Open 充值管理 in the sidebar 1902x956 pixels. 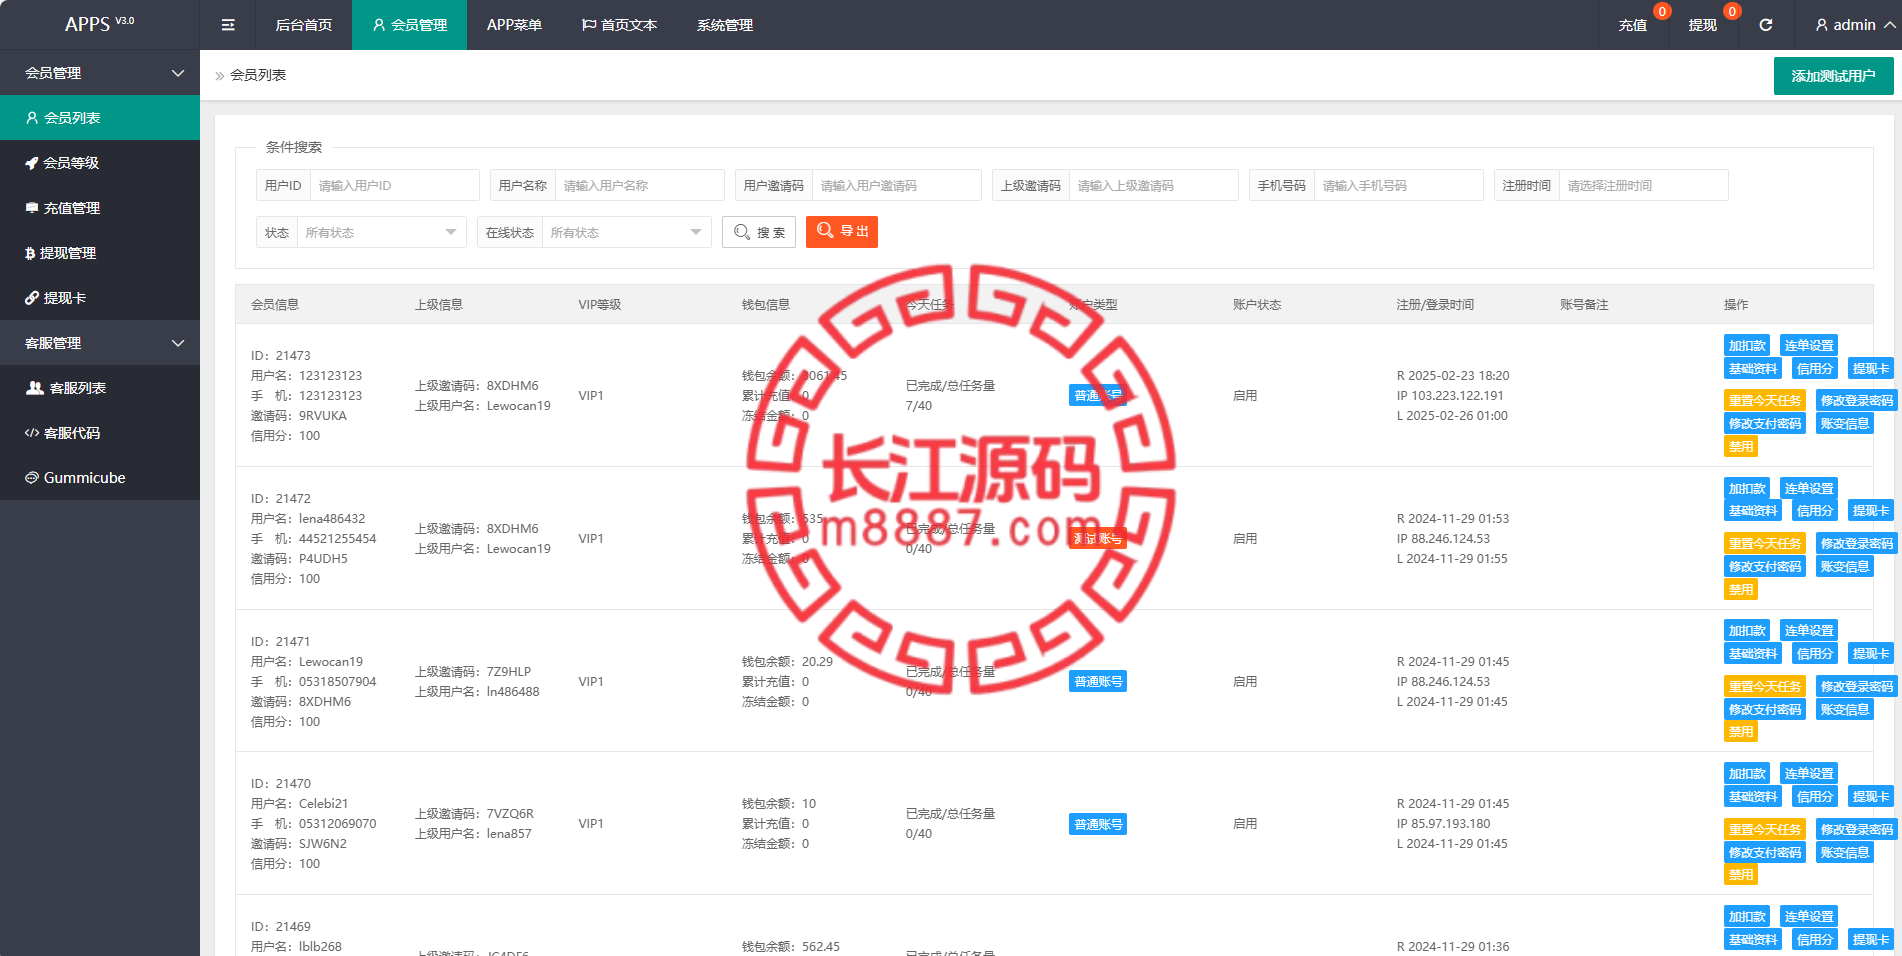[x=100, y=208]
